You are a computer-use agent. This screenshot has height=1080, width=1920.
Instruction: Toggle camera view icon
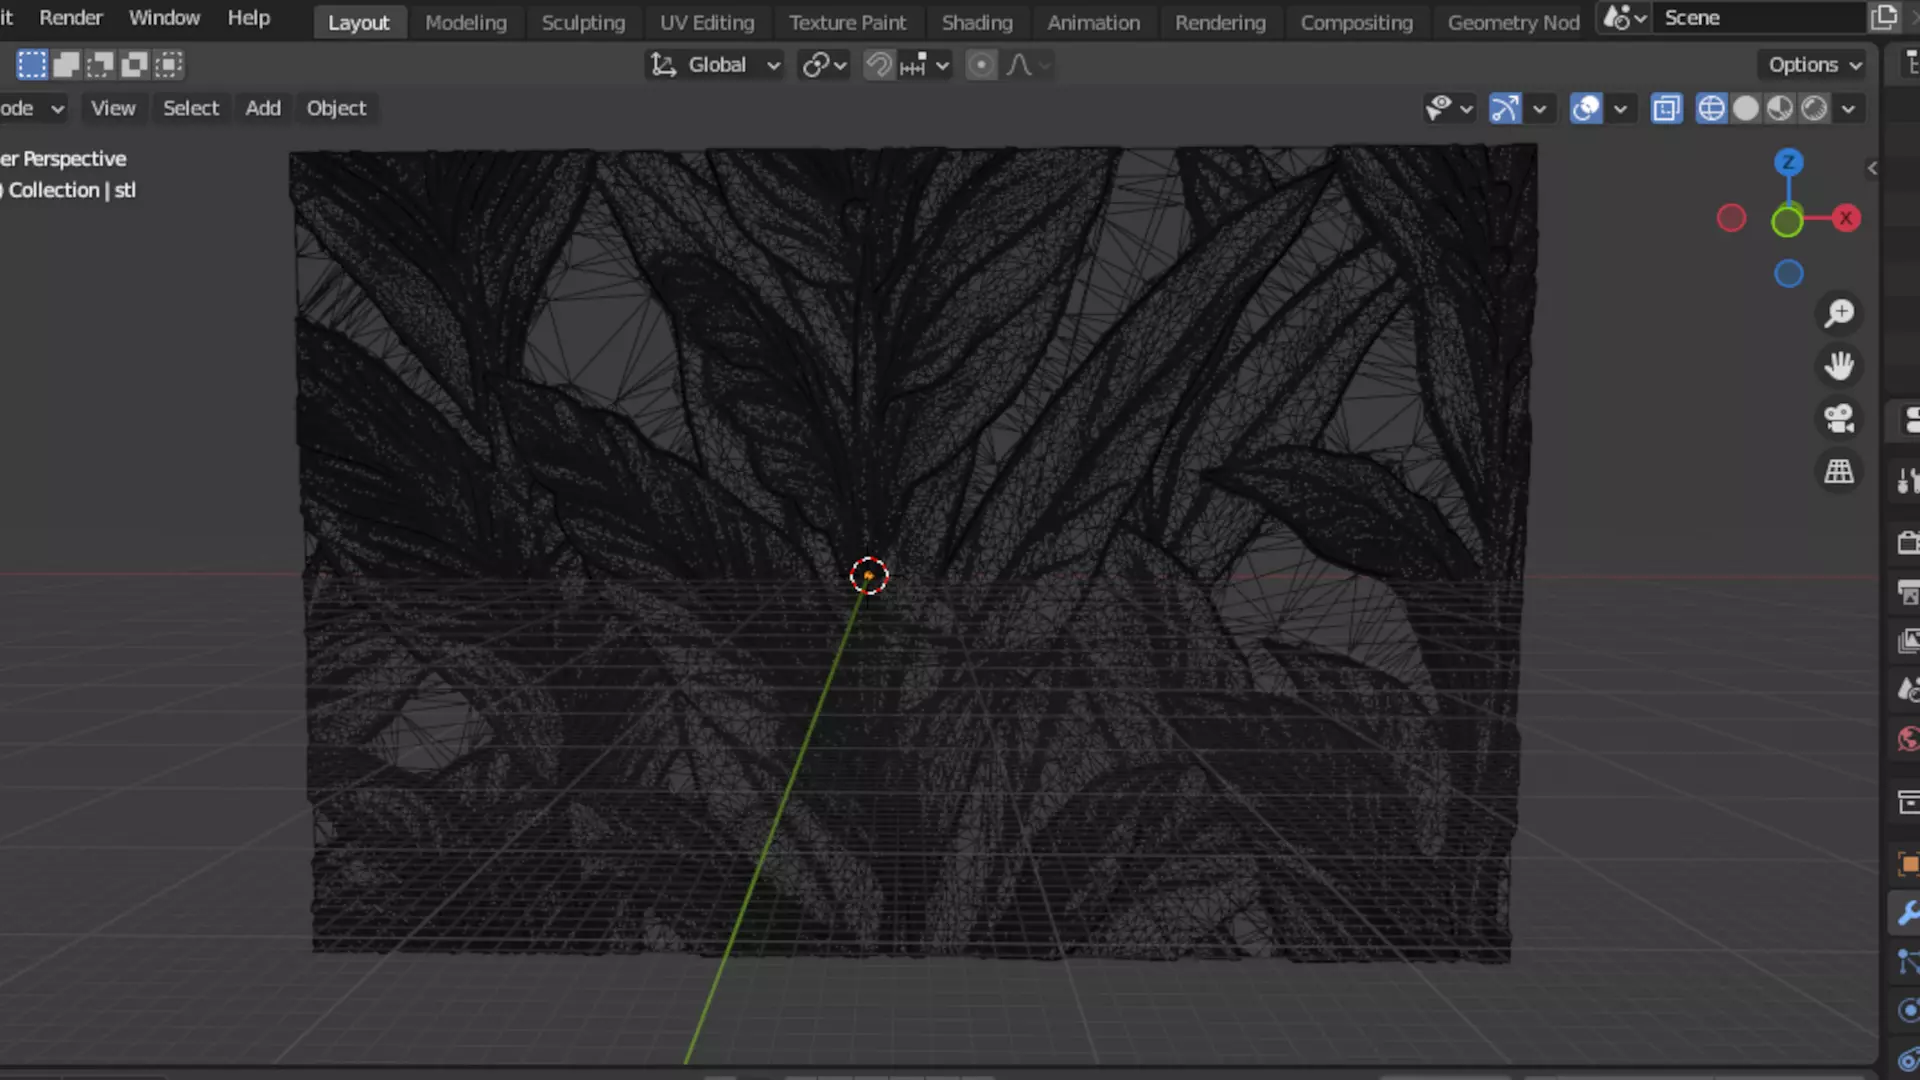pos(1839,418)
